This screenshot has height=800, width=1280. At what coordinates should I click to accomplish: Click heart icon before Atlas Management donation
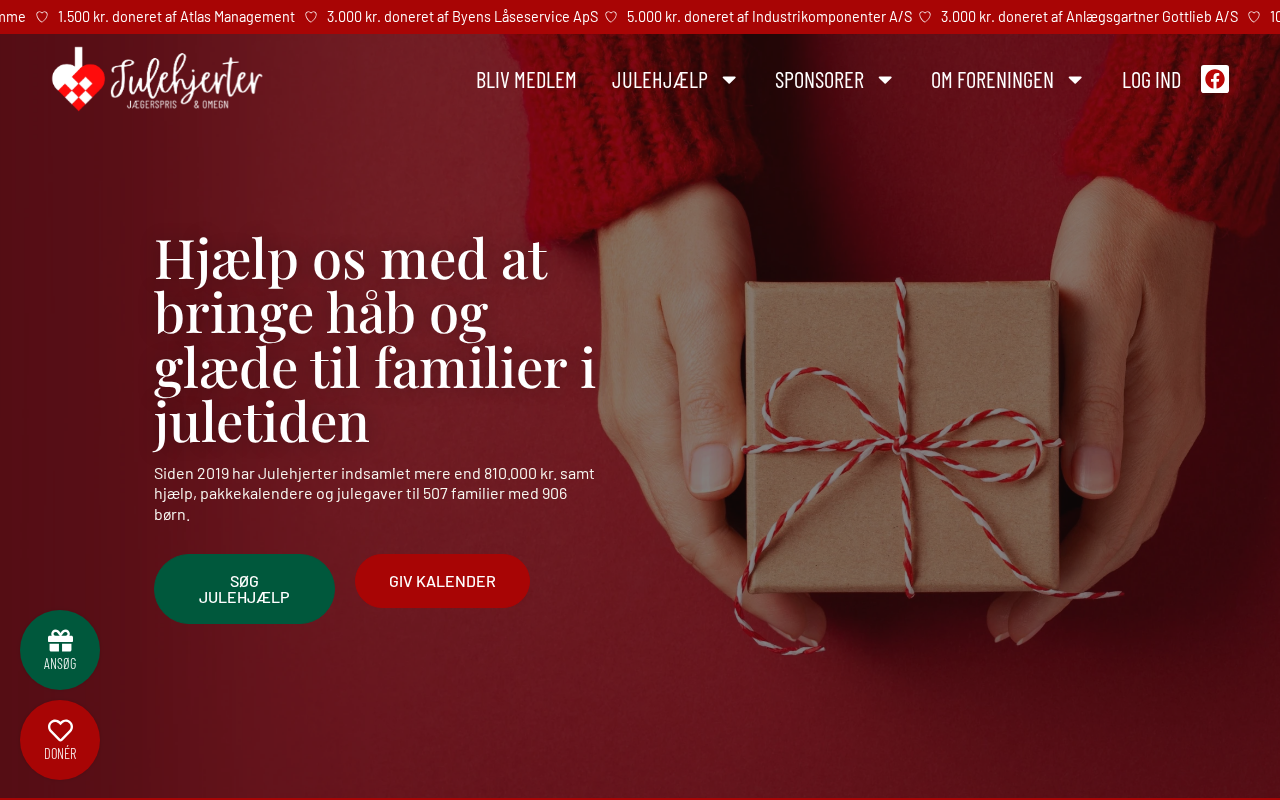42,17
